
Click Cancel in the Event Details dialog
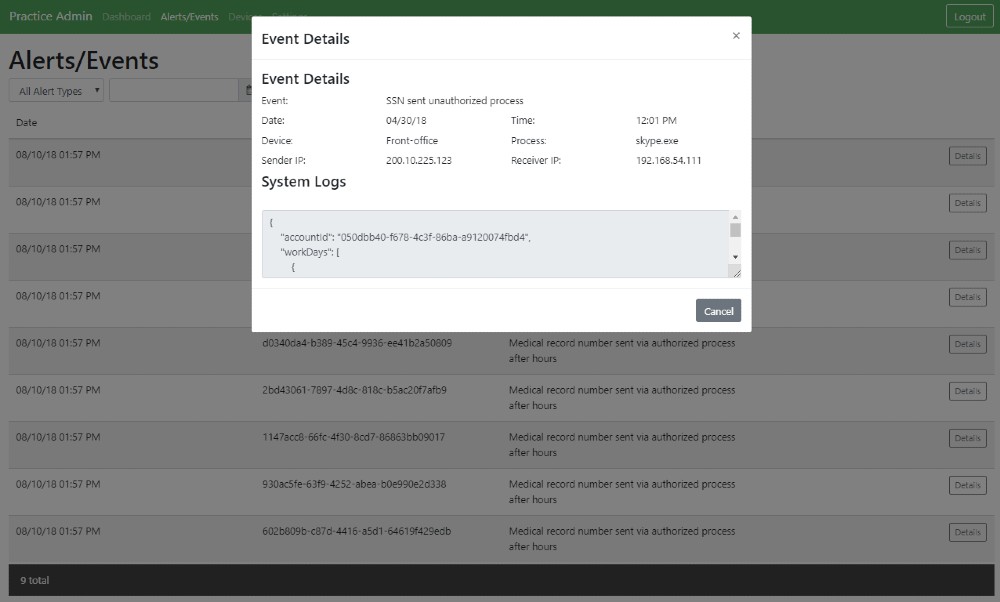718,310
